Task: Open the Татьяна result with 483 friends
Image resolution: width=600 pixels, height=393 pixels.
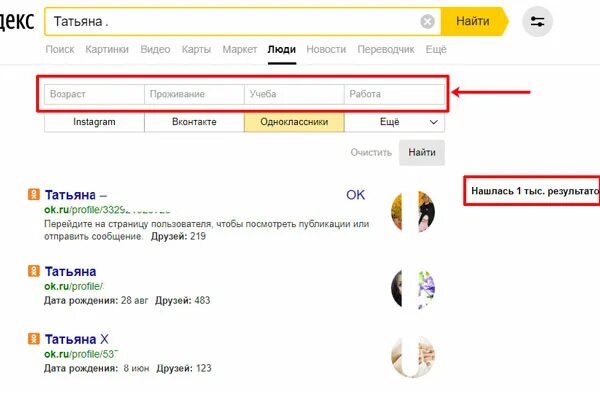Action: coord(71,271)
